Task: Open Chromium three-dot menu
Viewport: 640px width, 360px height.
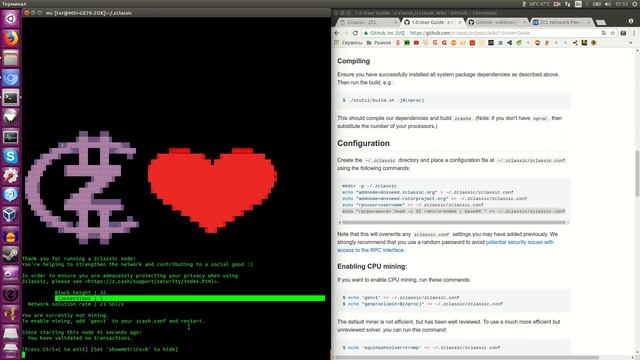Action: [634, 33]
